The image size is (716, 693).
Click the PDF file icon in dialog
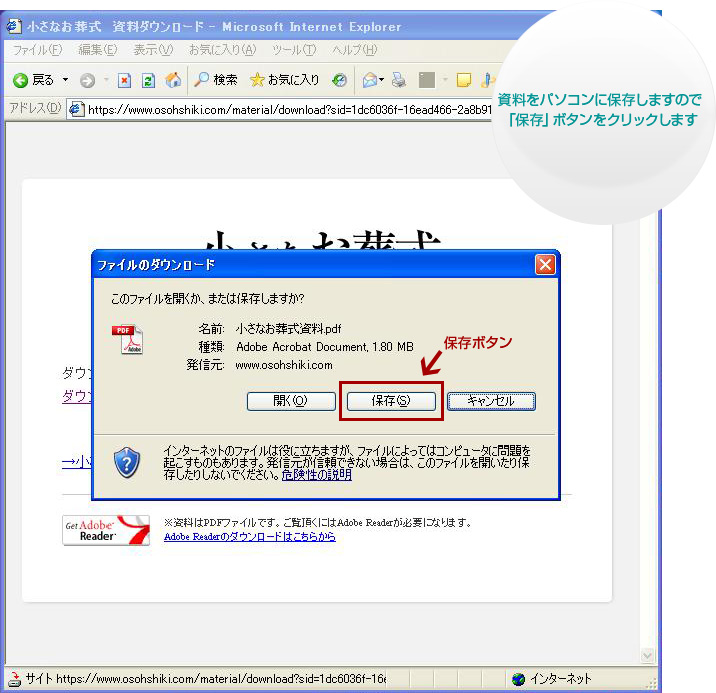pyautogui.click(x=127, y=339)
